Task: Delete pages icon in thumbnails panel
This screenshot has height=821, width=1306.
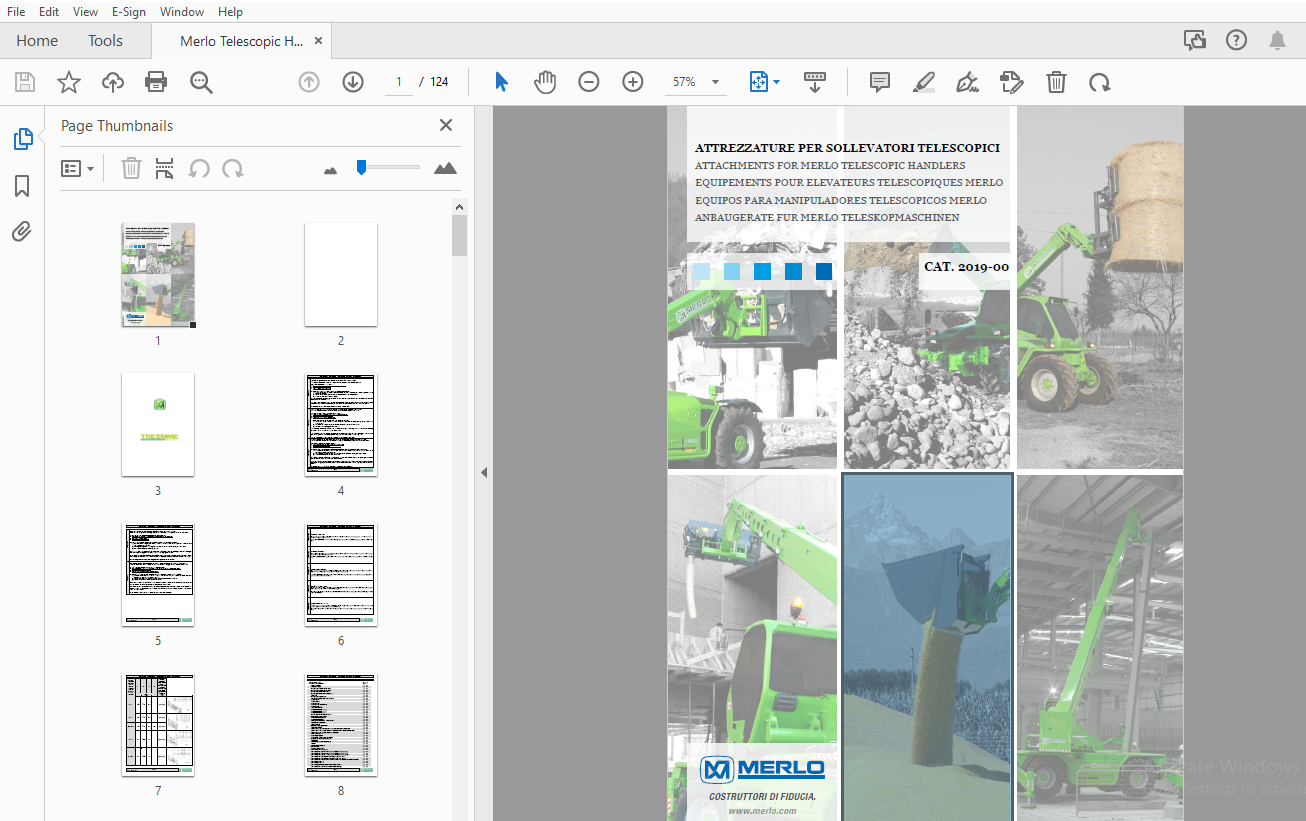Action: click(131, 169)
